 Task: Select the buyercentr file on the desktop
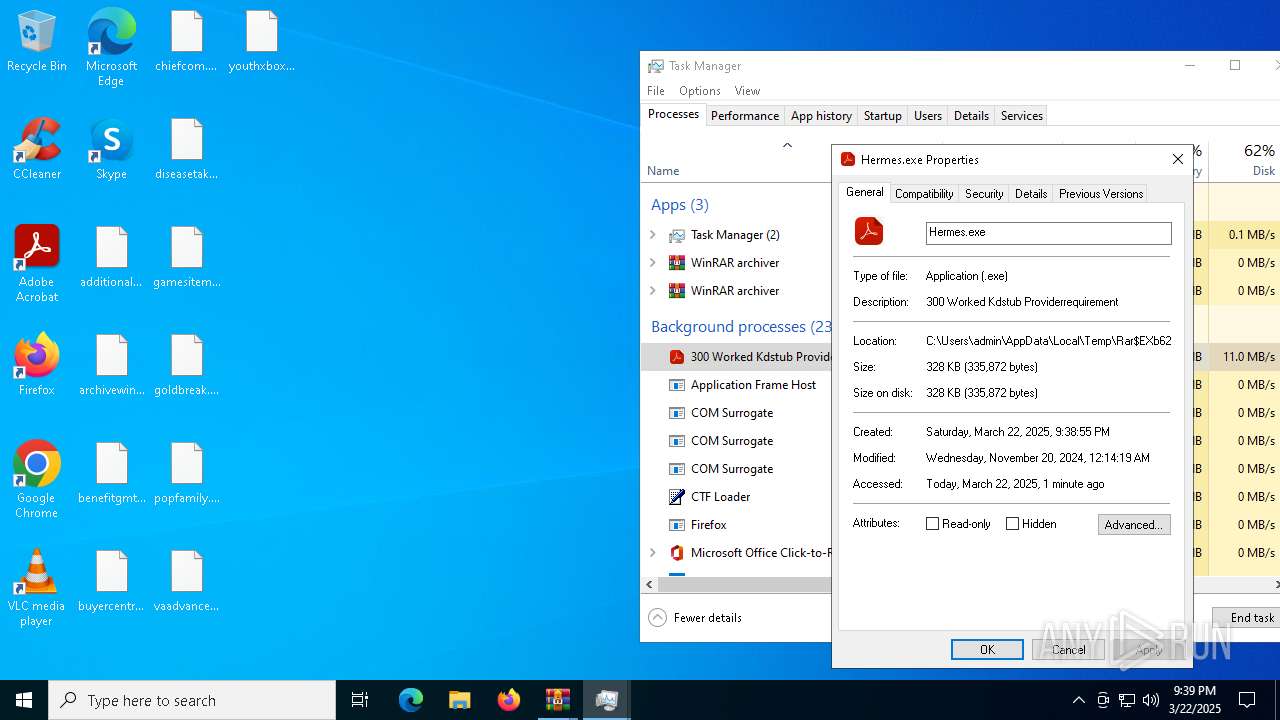pos(111,582)
